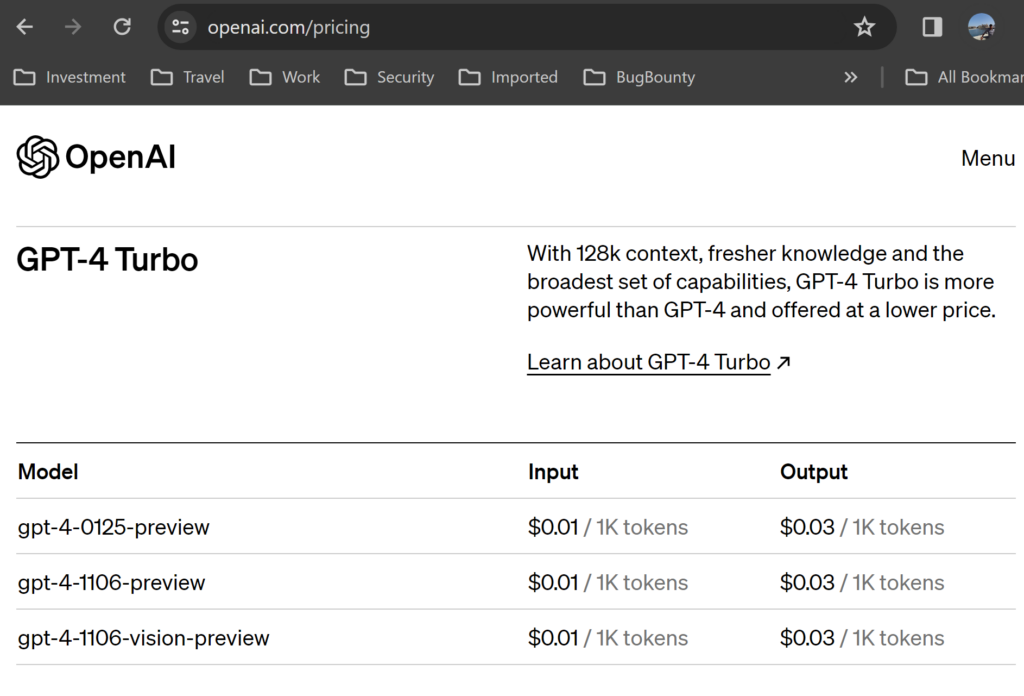Screen dimensions: 1024x696
Task: Click the OpenAI logo
Action: click(96, 157)
